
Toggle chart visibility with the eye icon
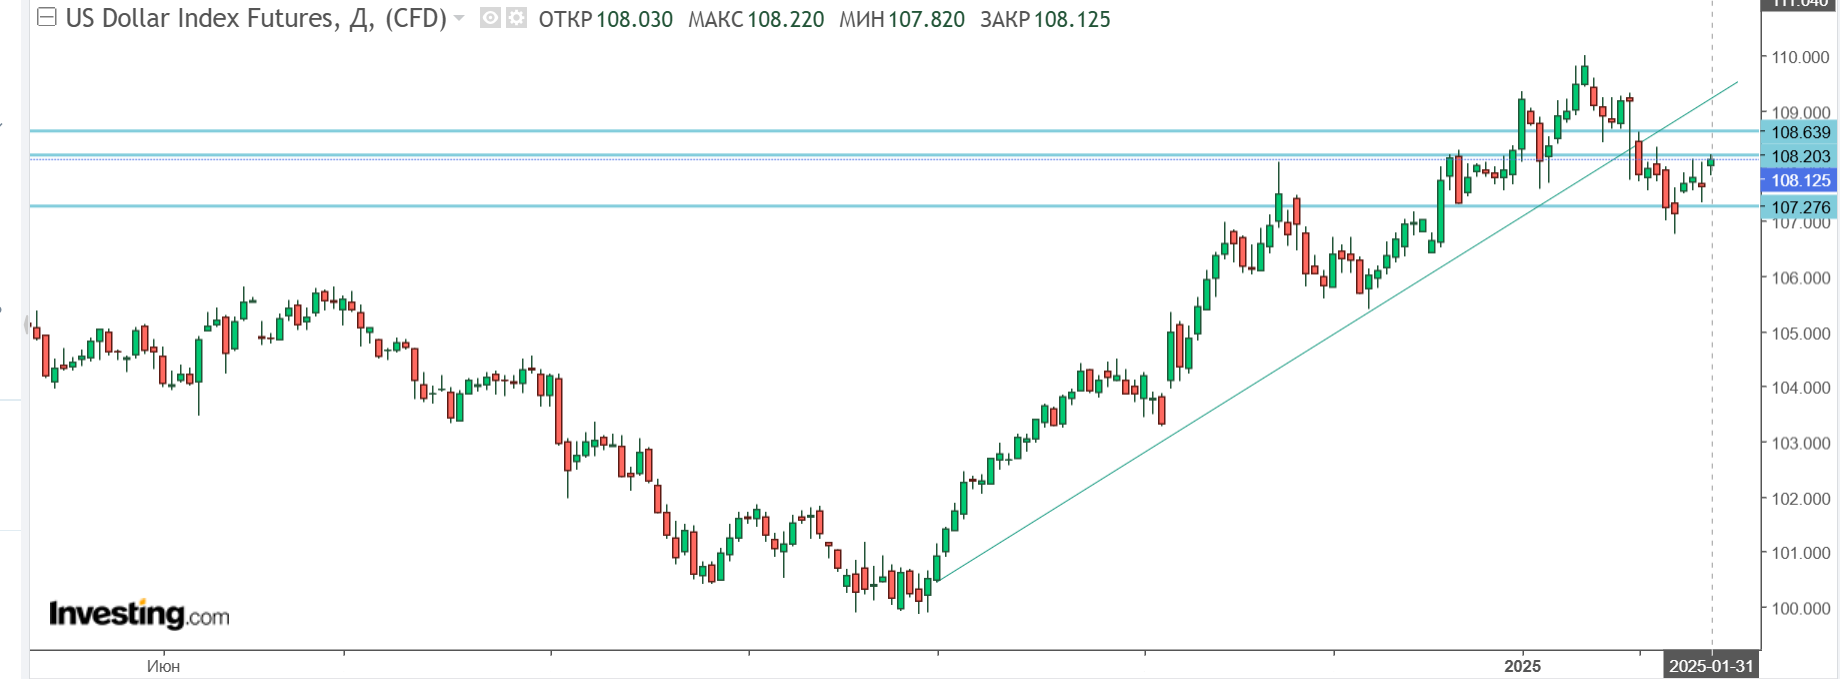pyautogui.click(x=490, y=18)
